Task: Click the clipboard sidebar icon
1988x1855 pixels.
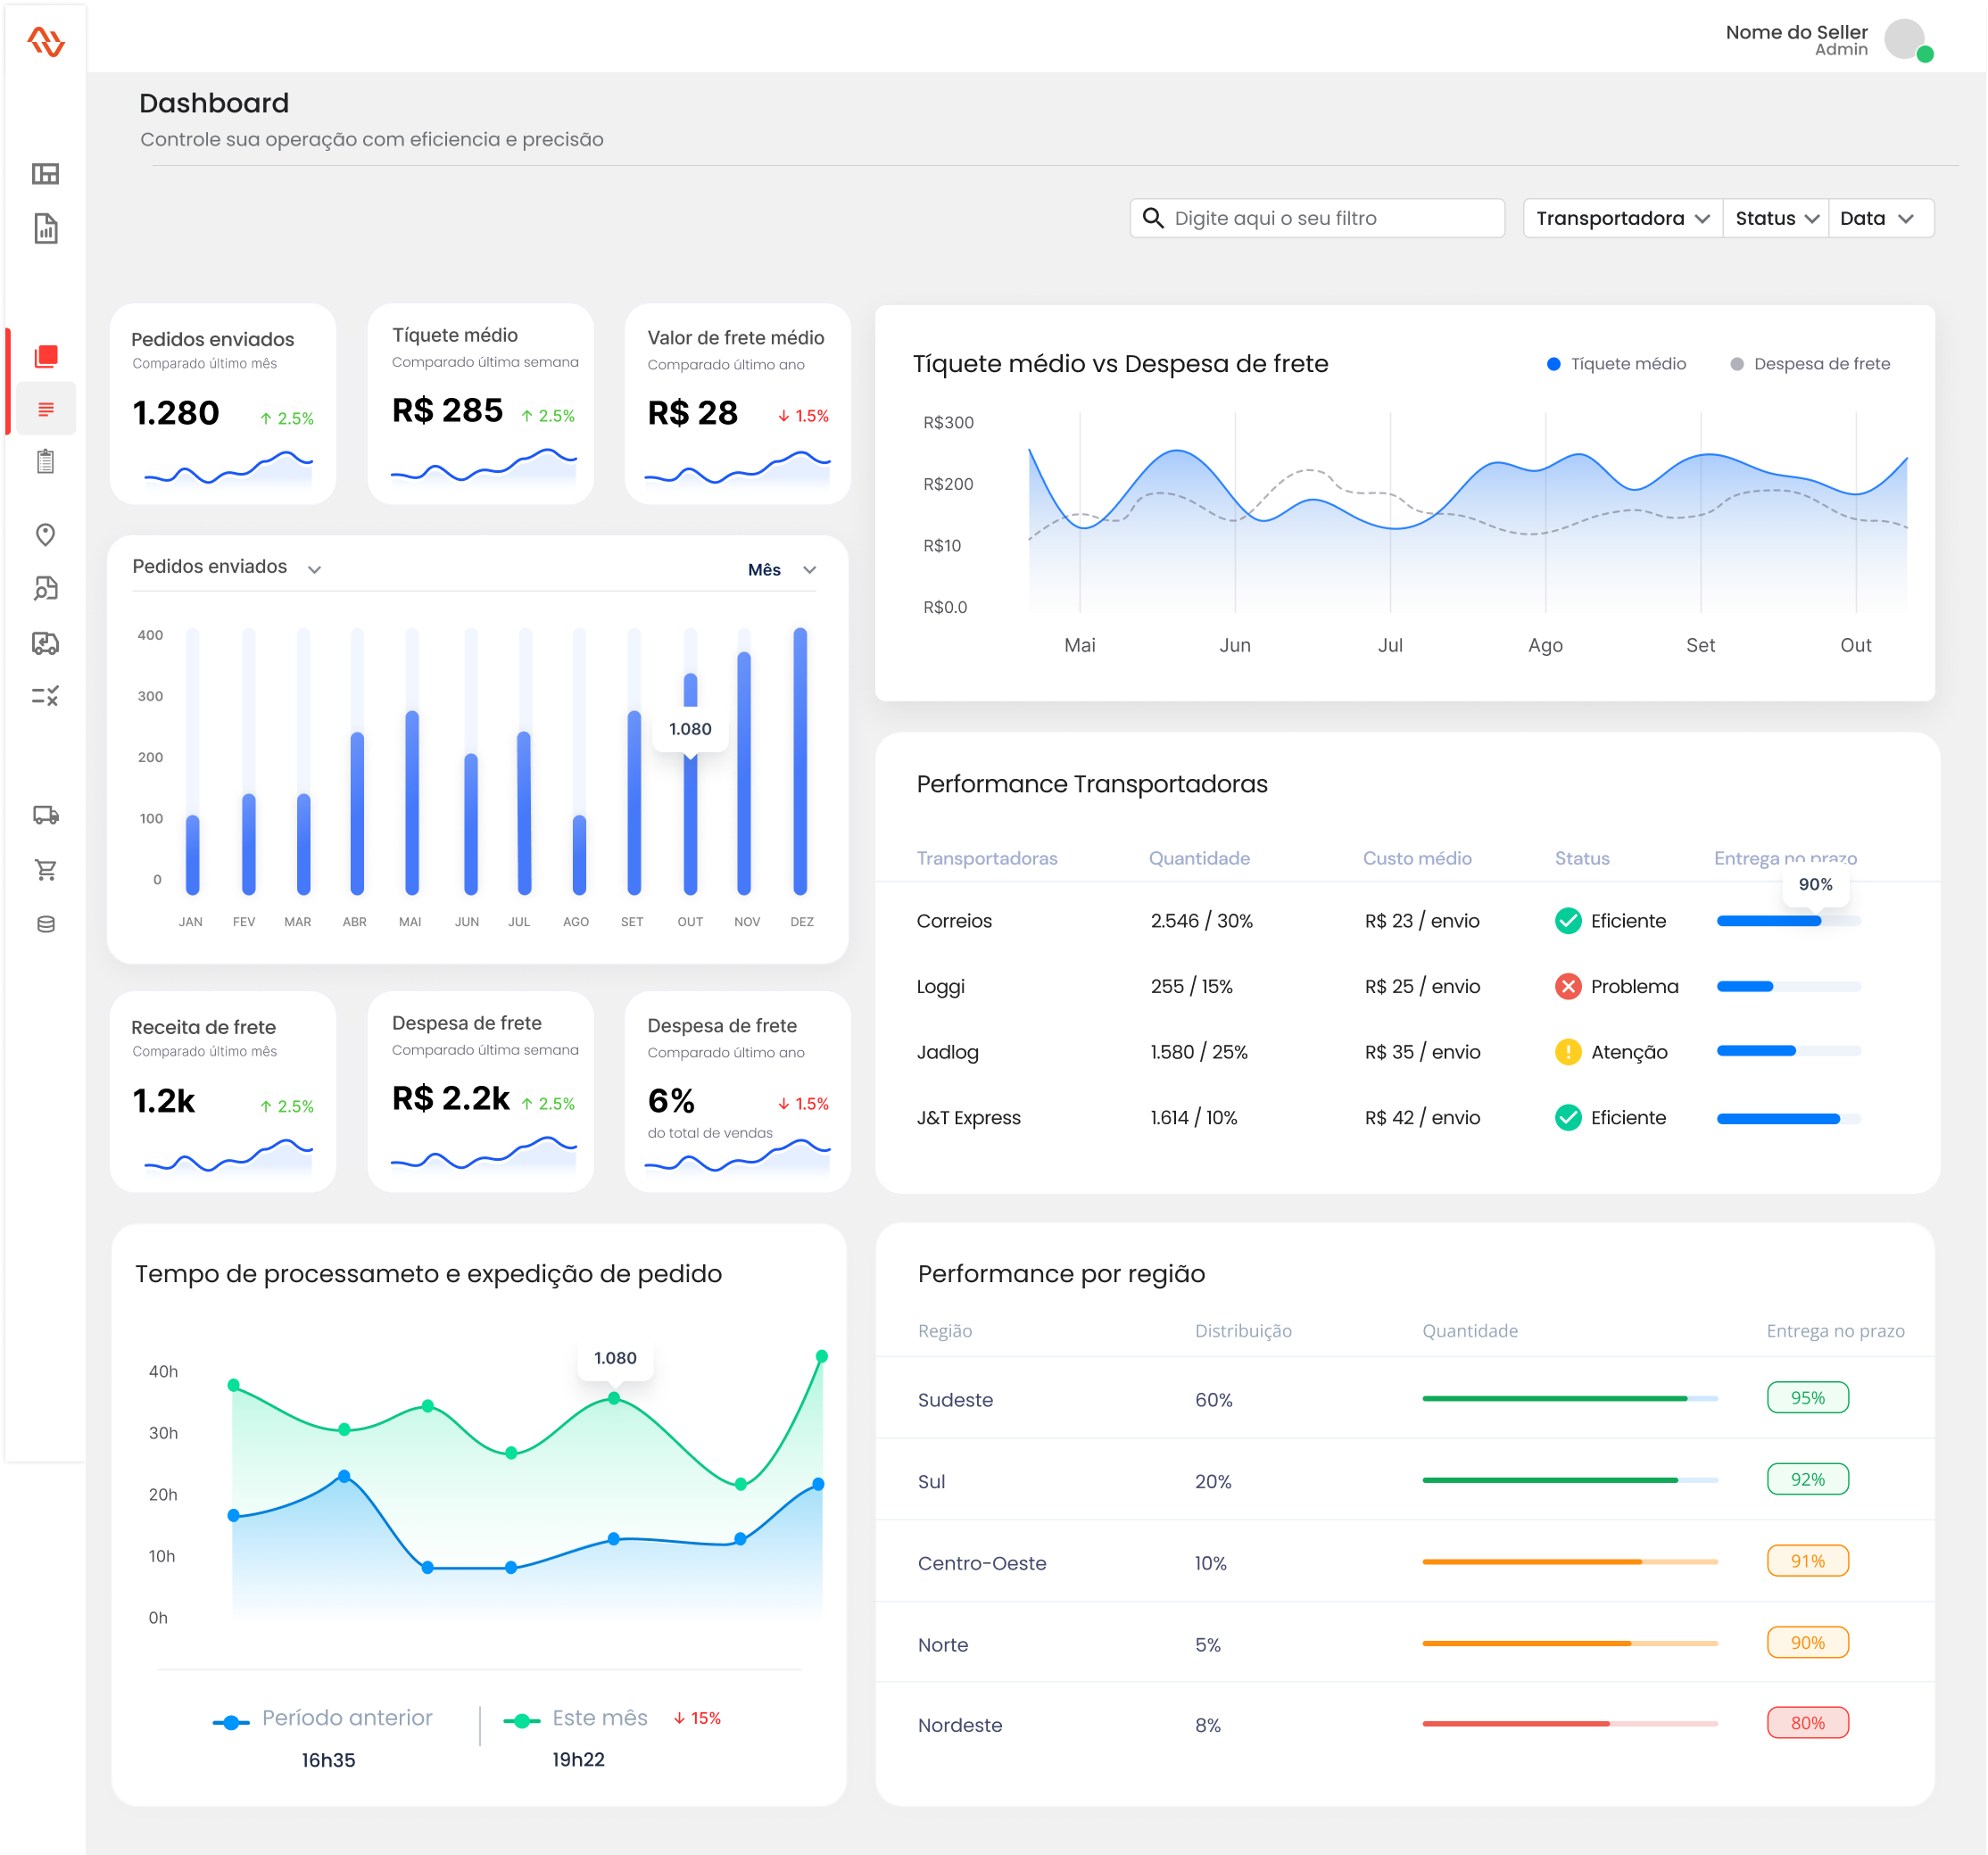Action: [46, 462]
